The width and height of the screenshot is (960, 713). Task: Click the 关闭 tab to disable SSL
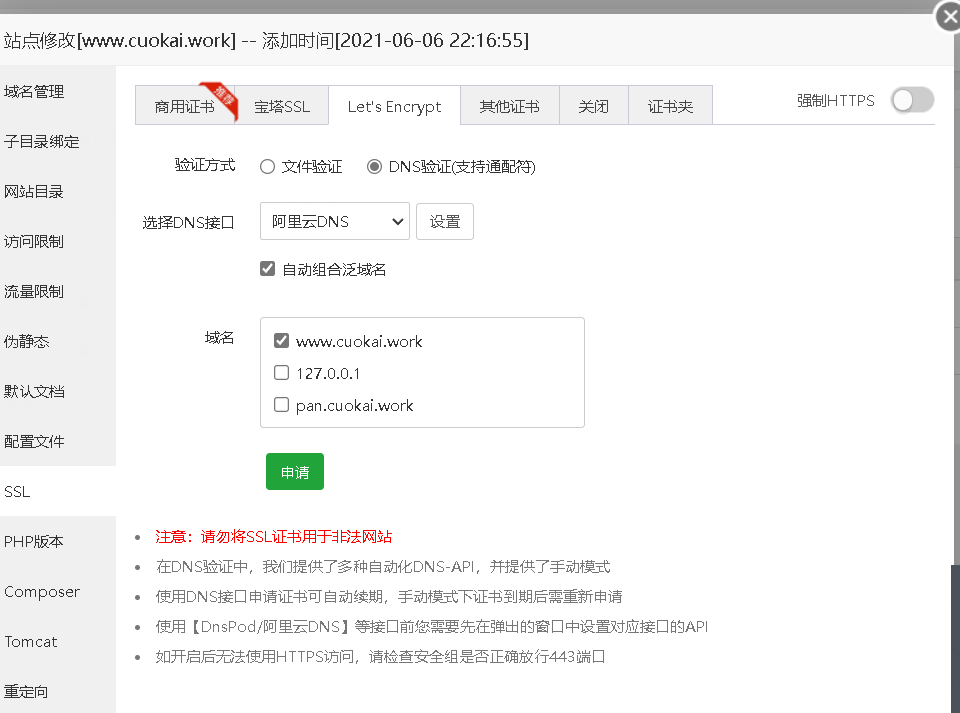[x=594, y=104]
